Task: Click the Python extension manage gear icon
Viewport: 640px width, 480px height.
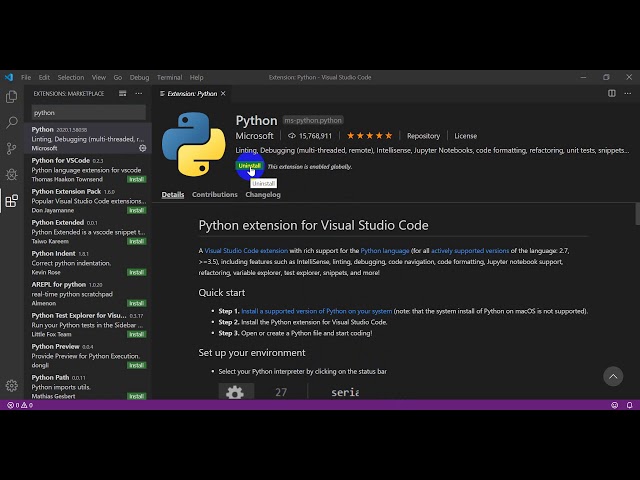Action: (x=142, y=148)
